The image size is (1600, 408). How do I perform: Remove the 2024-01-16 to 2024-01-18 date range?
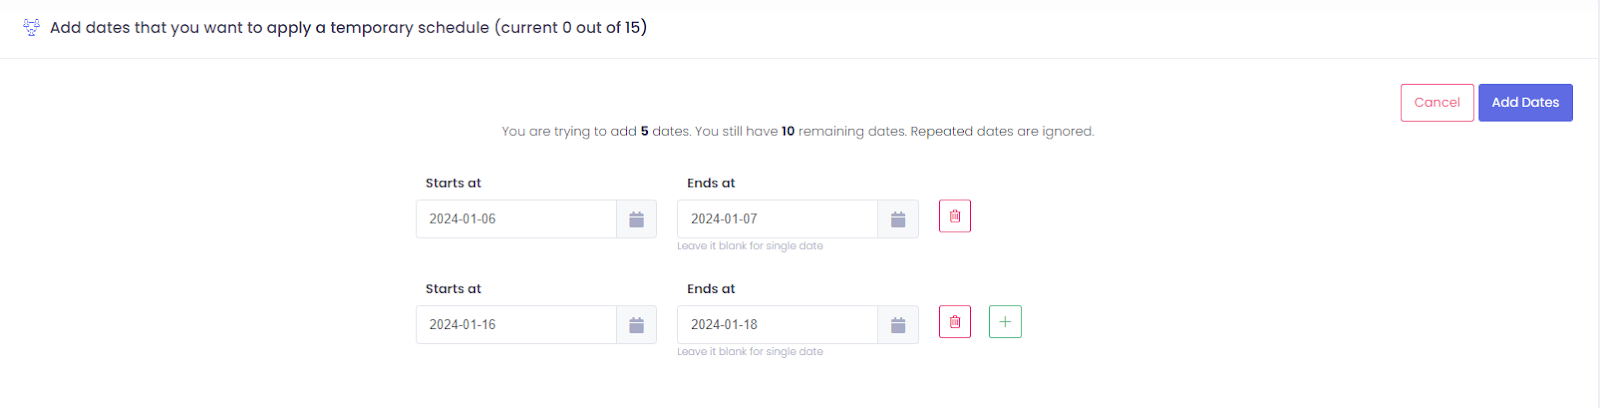pos(955,322)
